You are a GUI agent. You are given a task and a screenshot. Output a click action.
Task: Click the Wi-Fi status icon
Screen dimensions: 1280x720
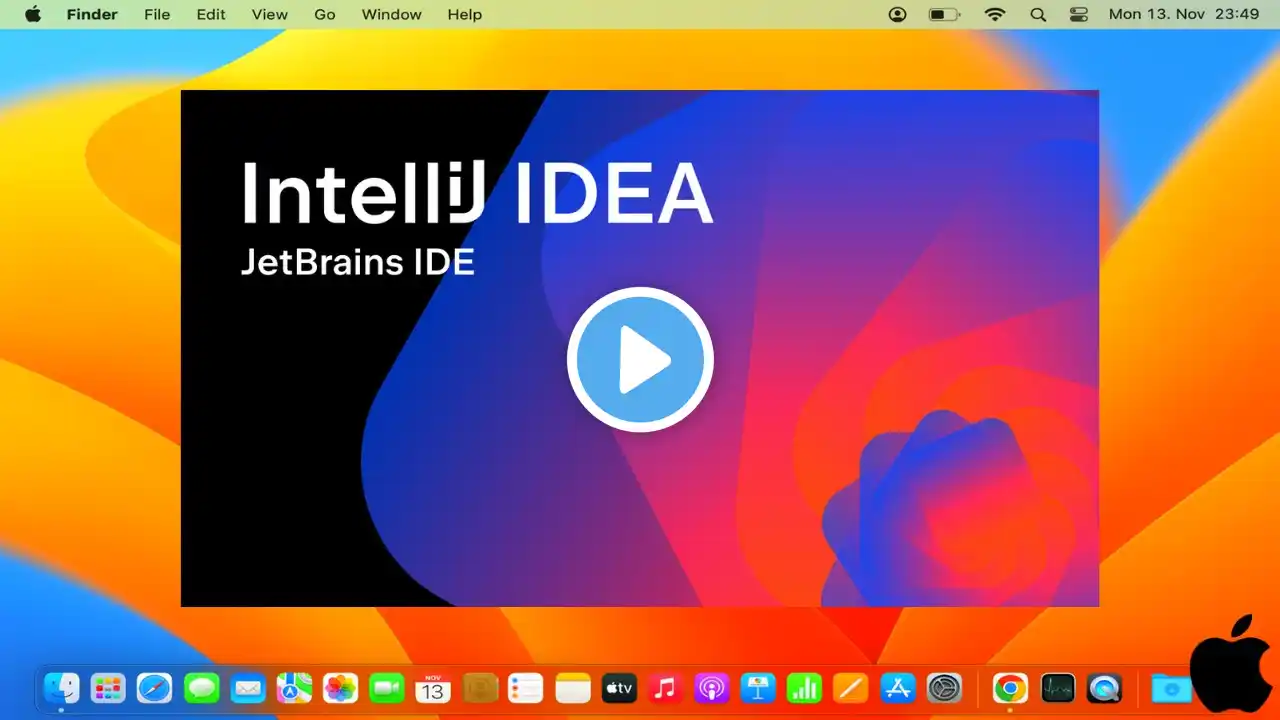994,14
